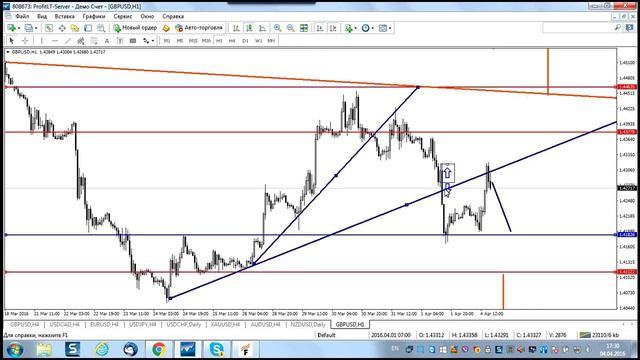
Task: Switch timeframe to W1
Action: coord(258,40)
